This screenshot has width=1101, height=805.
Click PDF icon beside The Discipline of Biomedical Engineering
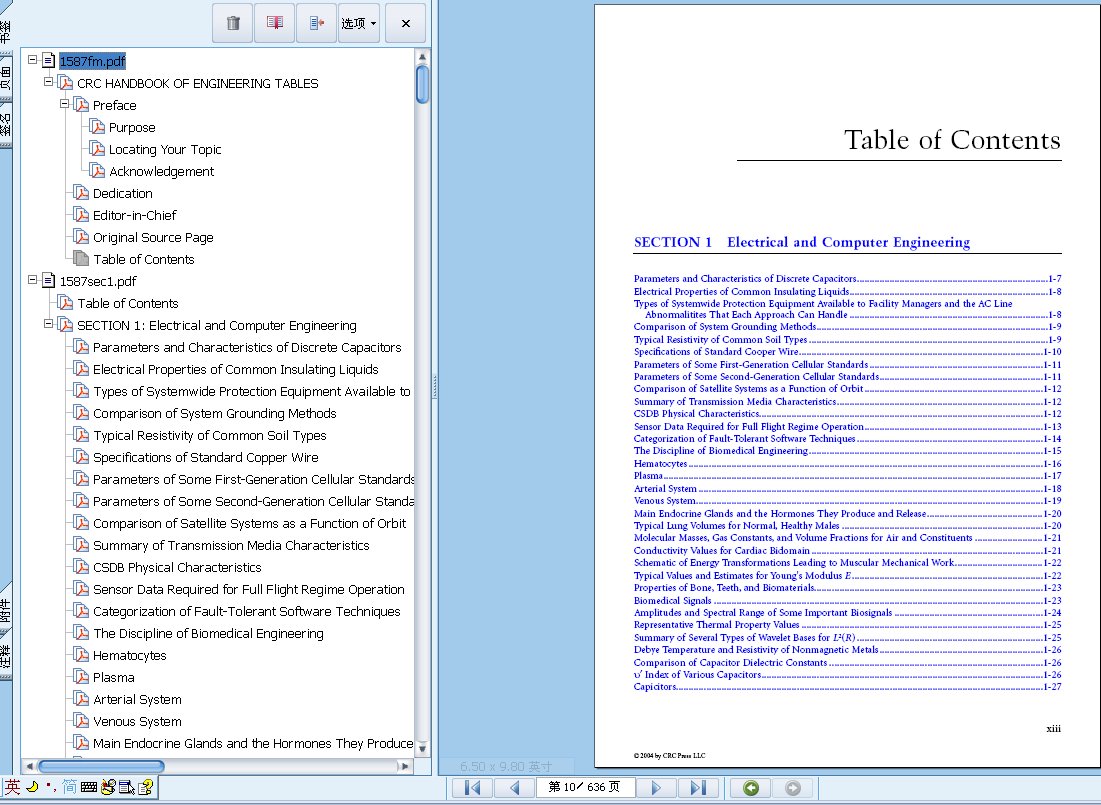click(x=81, y=632)
